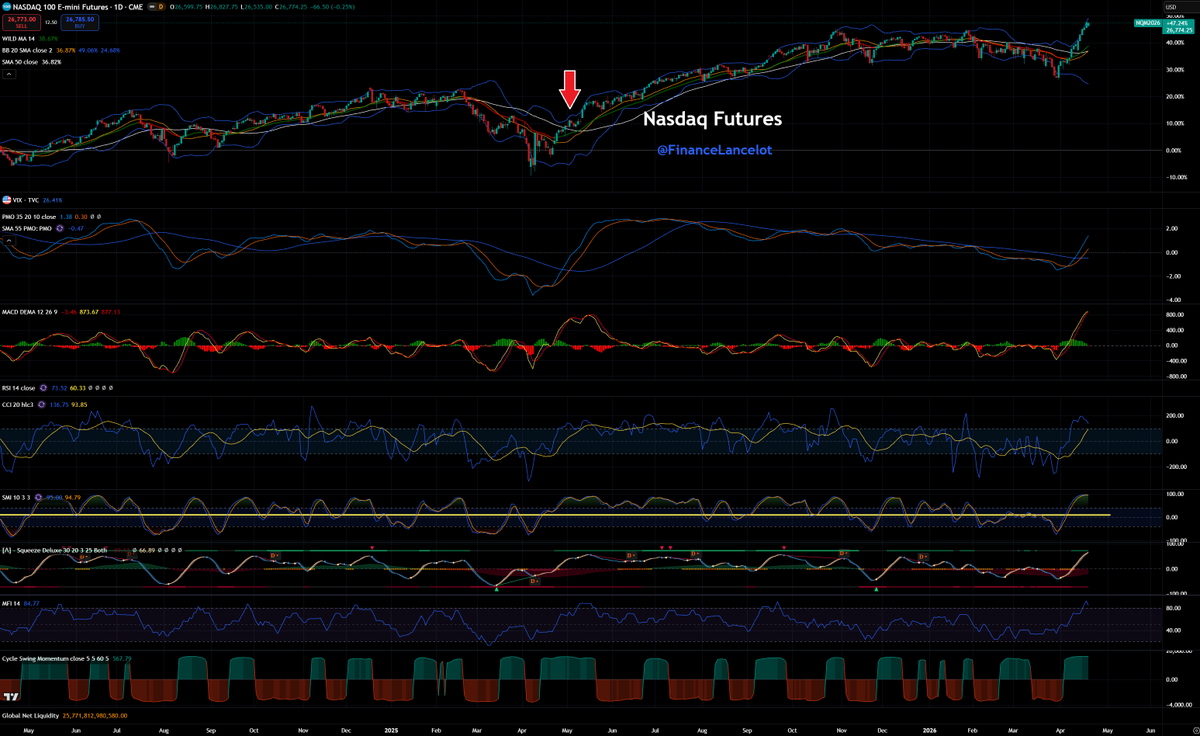Viewport: 1200px width, 736px height.
Task: Click the VIX flag icon
Action: pos(6,200)
